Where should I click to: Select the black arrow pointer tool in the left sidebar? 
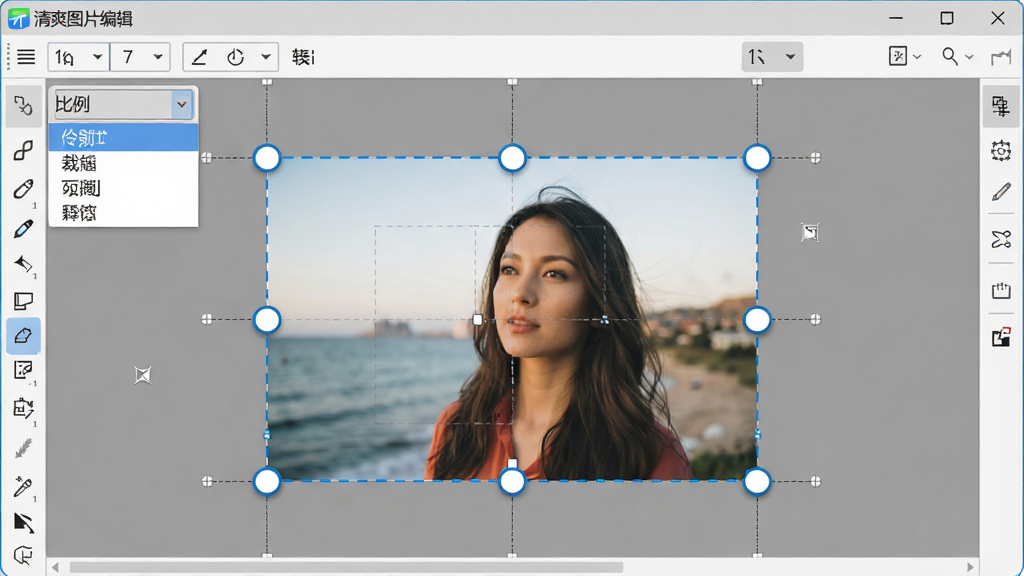pyautogui.click(x=24, y=522)
